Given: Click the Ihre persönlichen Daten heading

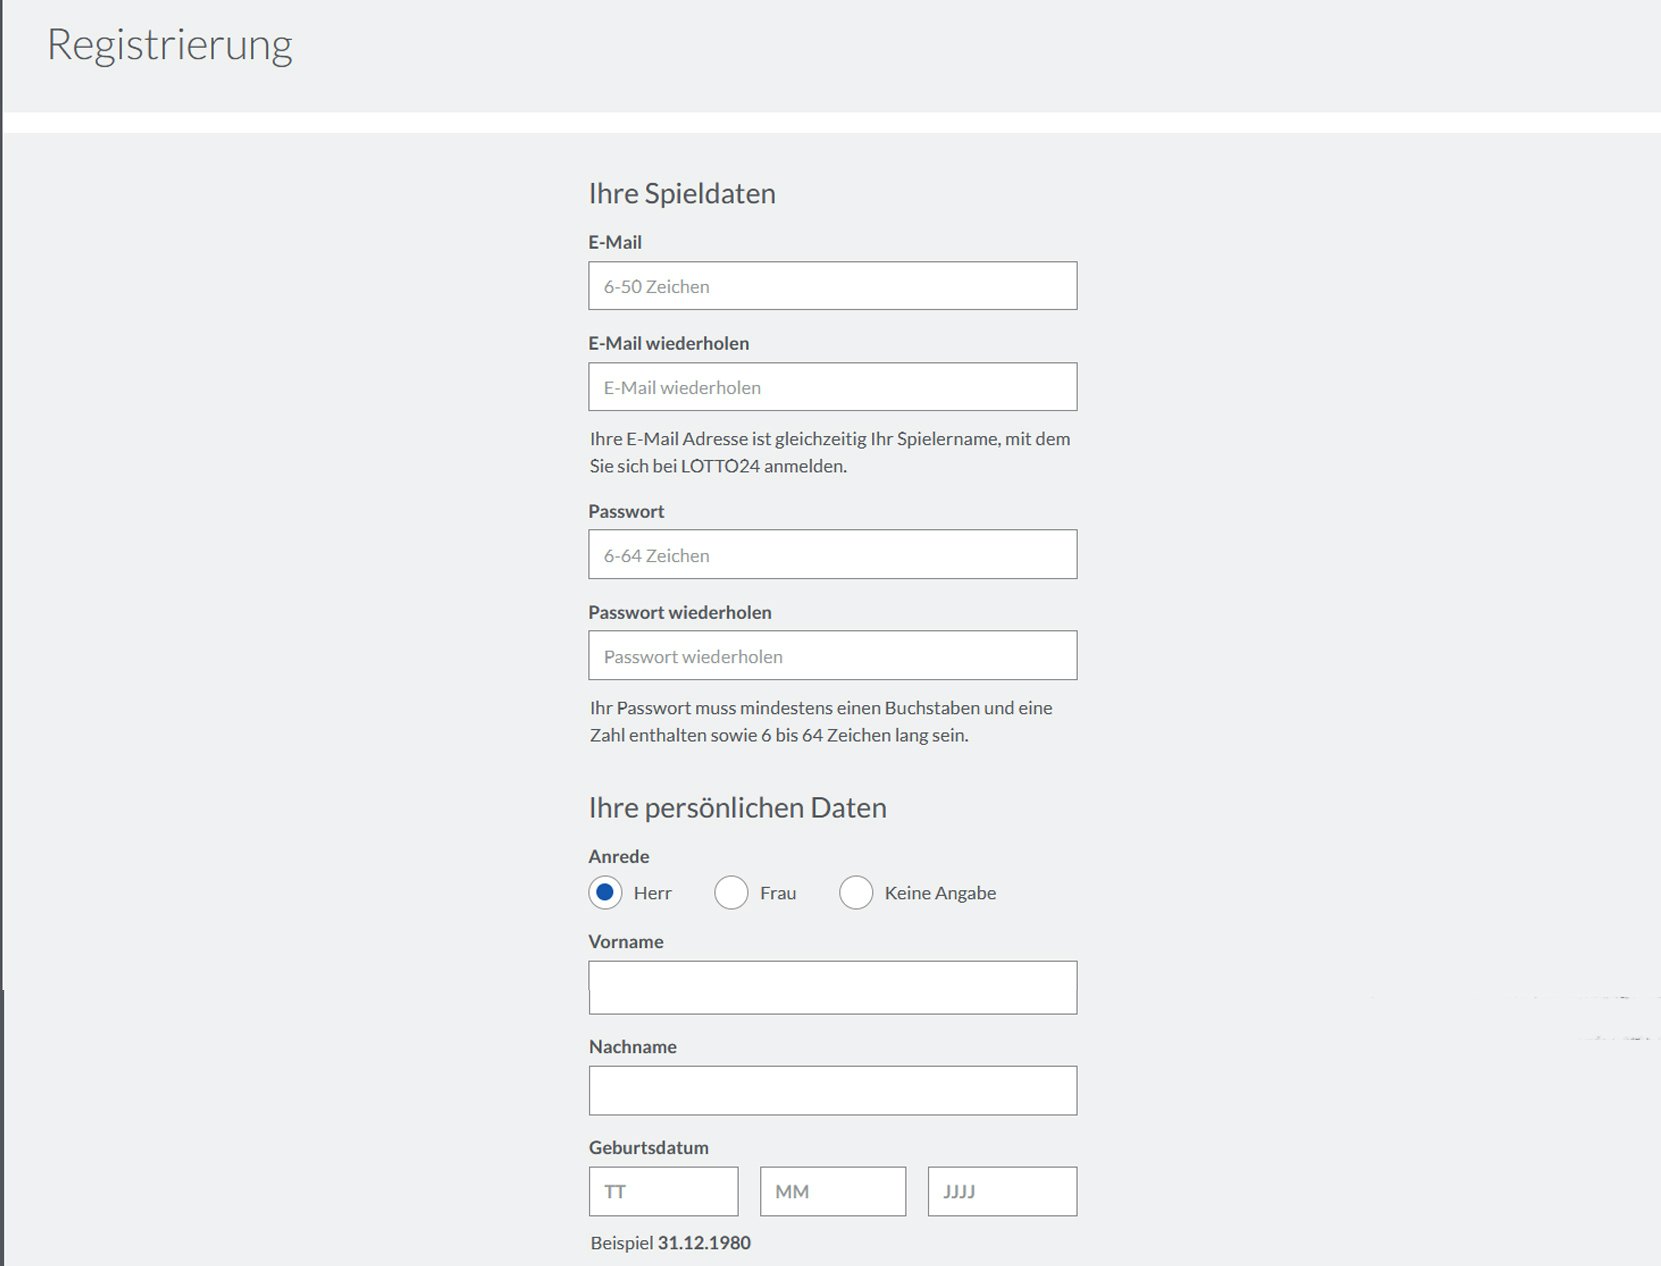Looking at the screenshot, I should tap(737, 808).
